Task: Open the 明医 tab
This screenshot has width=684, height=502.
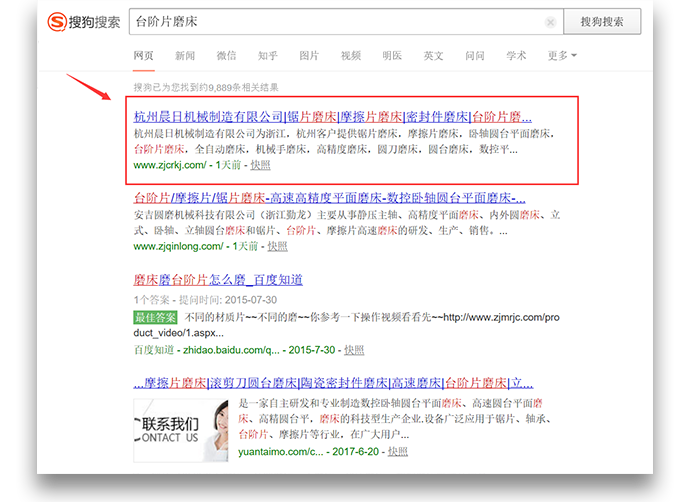Action: click(392, 56)
